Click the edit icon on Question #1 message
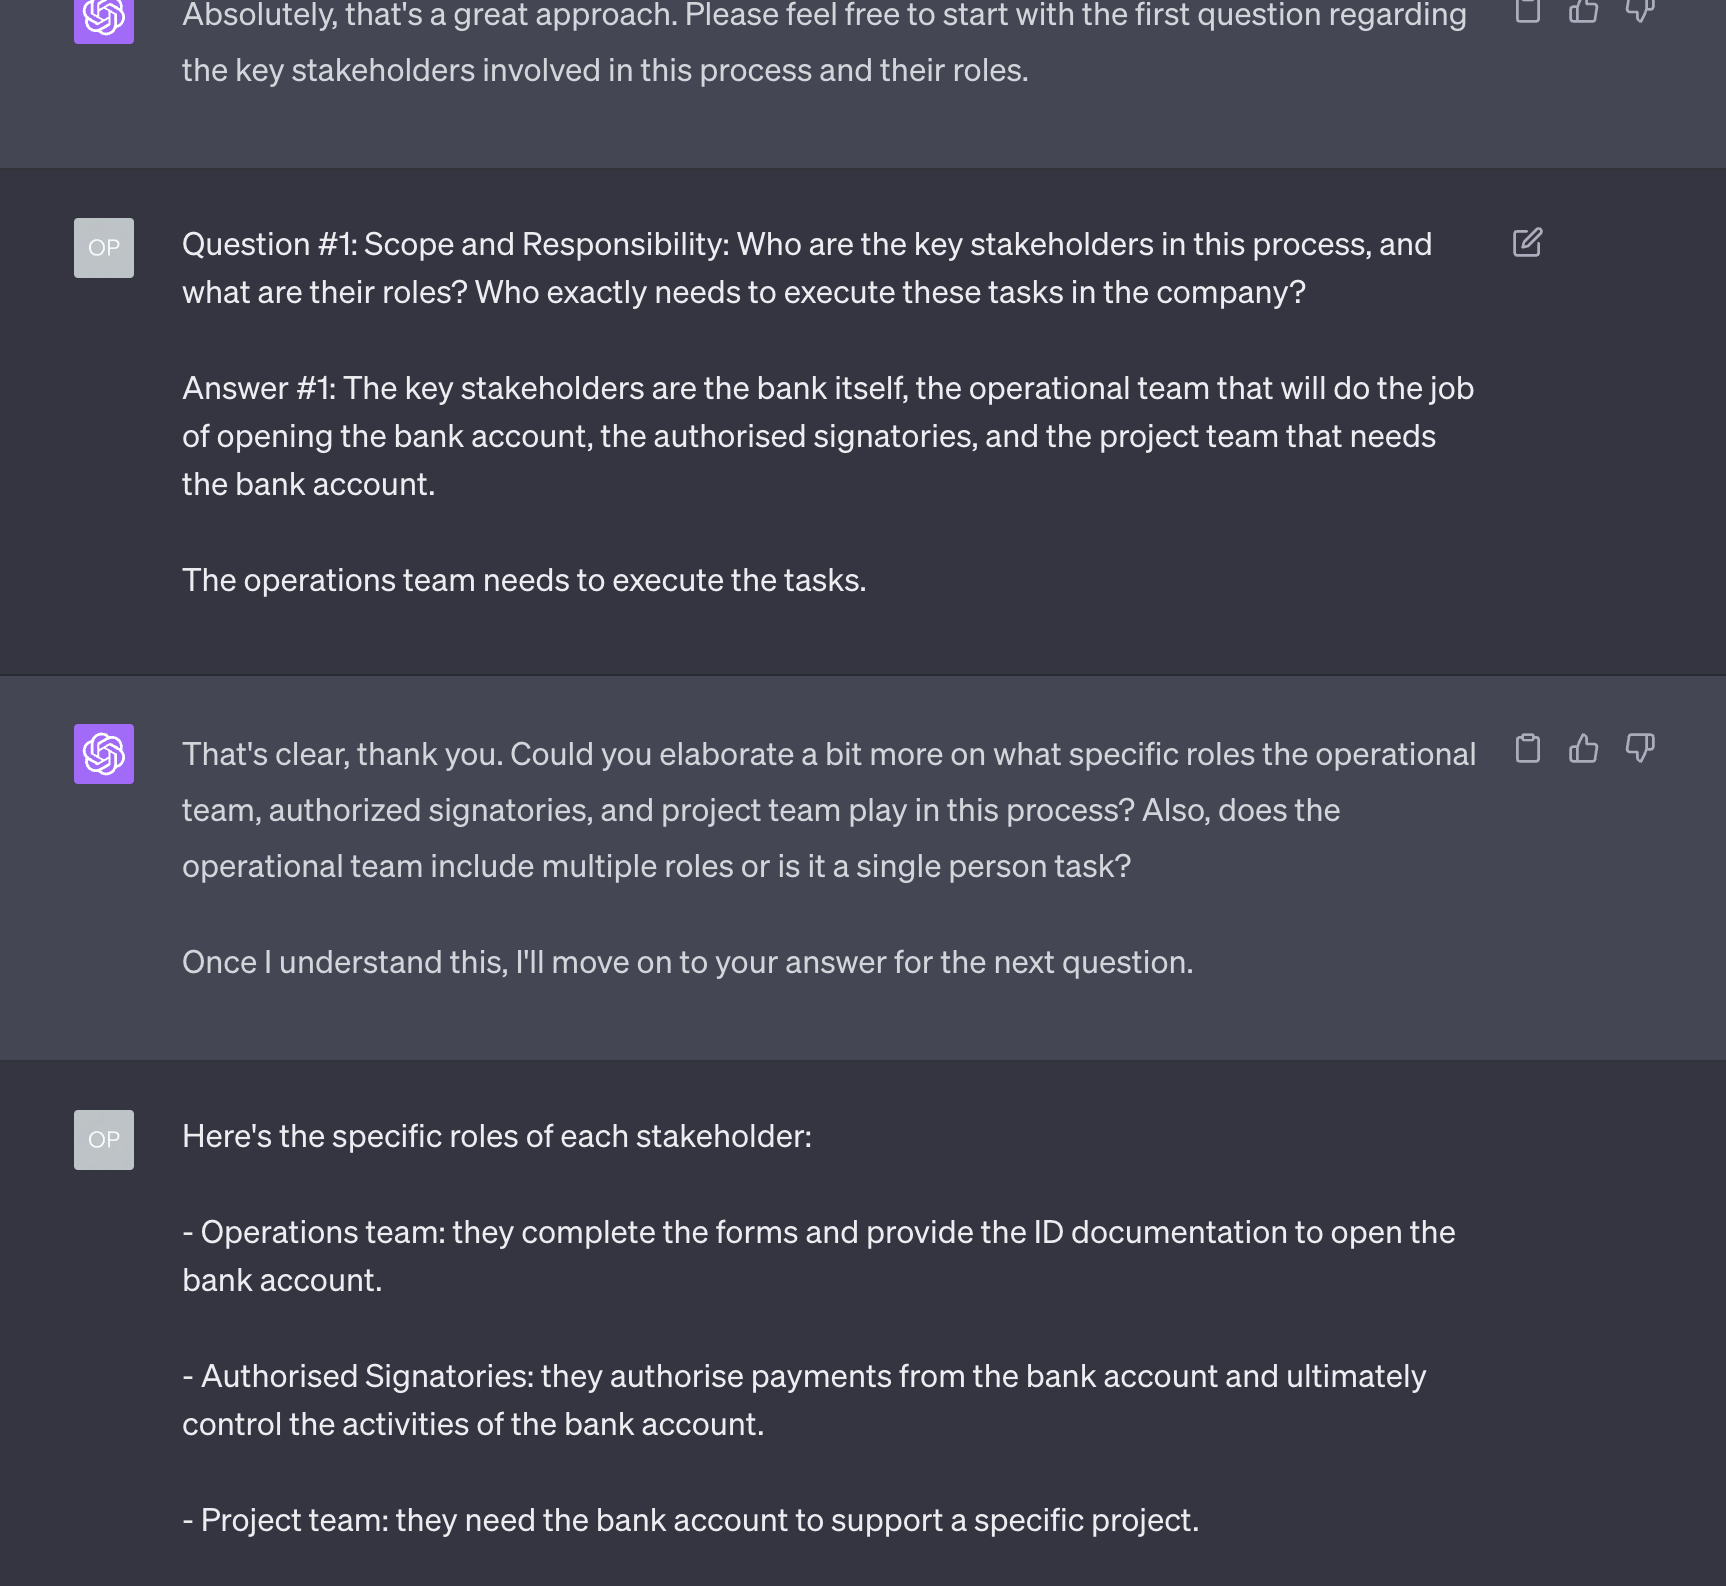 coord(1527,243)
